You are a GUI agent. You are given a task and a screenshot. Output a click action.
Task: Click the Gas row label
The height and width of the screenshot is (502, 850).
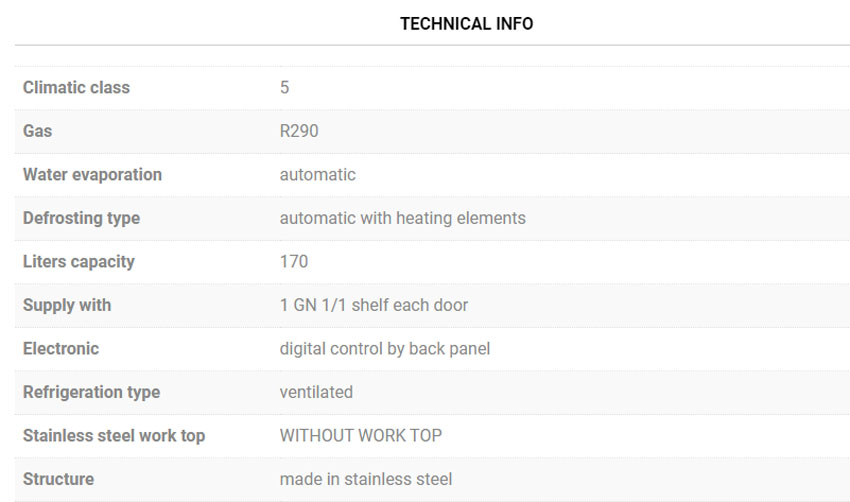pyautogui.click(x=37, y=131)
